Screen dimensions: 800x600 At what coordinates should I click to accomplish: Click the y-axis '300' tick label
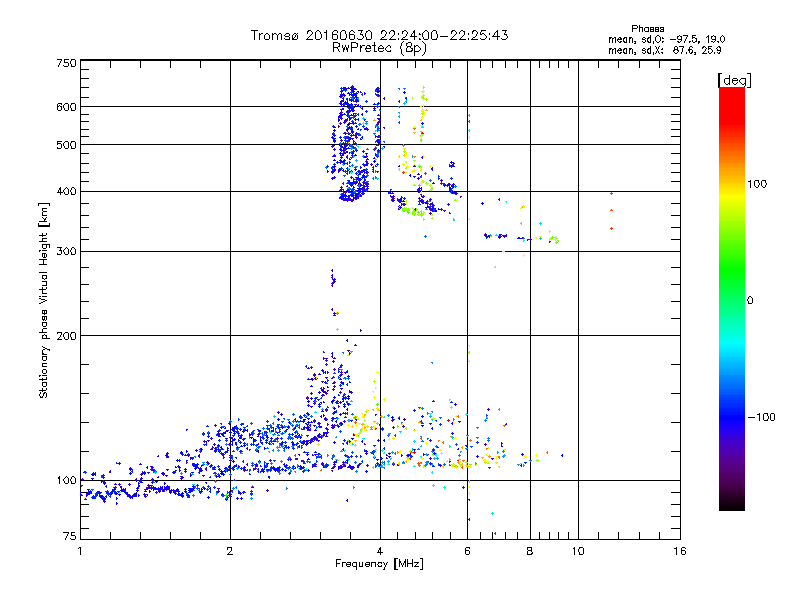(x=66, y=252)
